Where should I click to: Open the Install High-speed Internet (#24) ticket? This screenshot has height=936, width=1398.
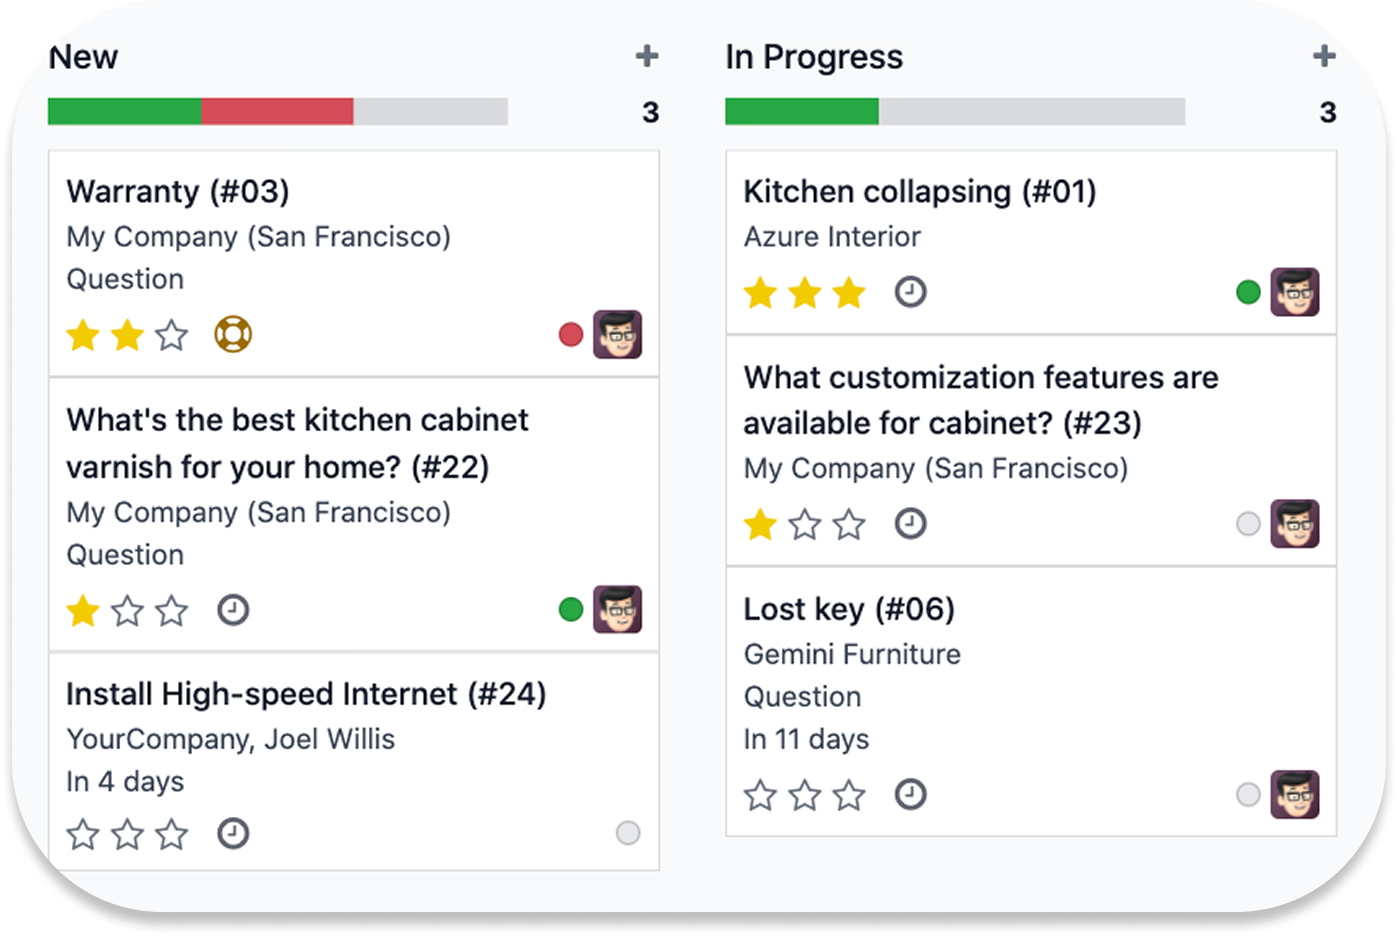click(306, 694)
